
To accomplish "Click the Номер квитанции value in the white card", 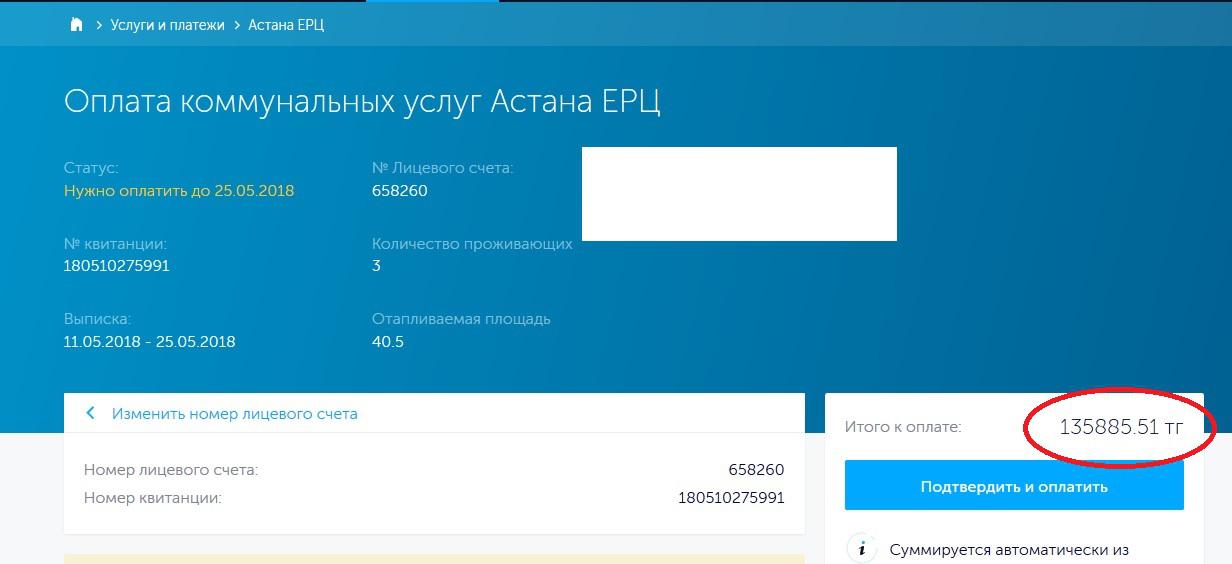I will (731, 497).
